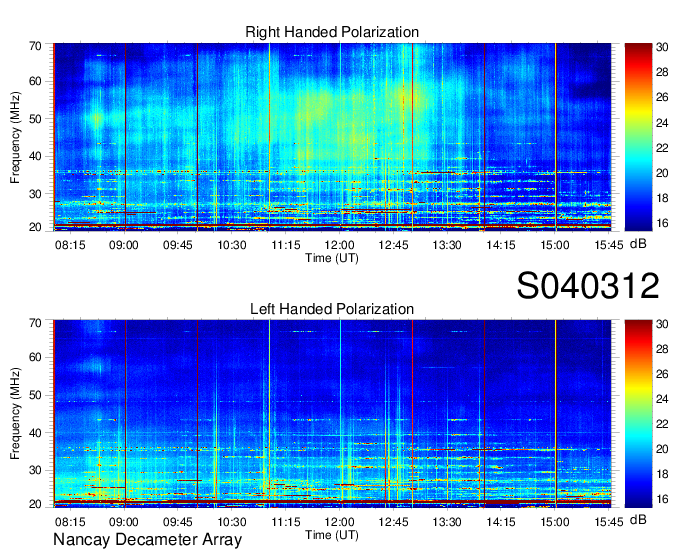The image size is (680, 552).
Task: Click the 14:15 time tick on the top plot
Action: coord(501,245)
